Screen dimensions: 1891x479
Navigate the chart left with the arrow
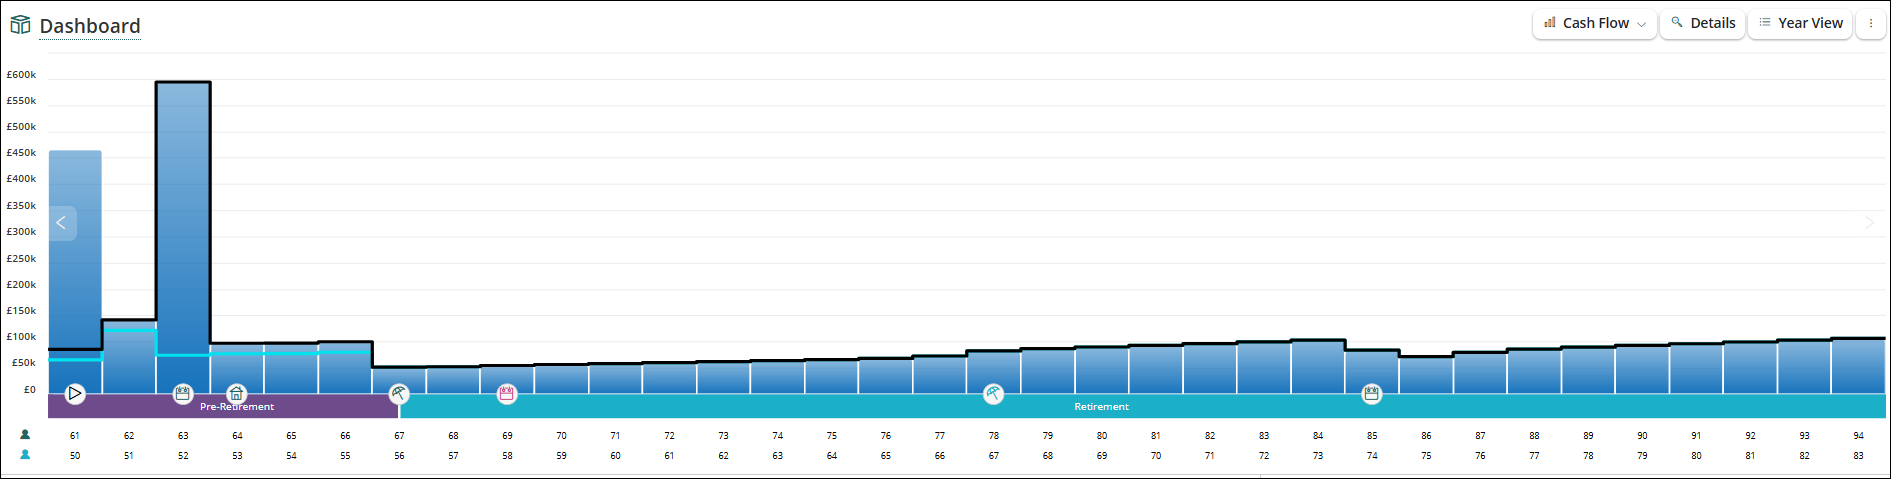61,223
